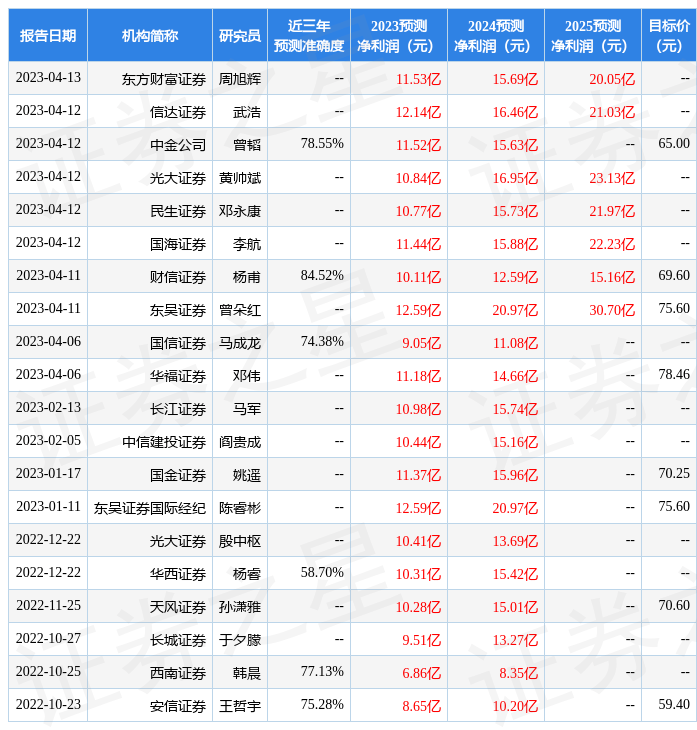Click the 2023 profit value 11.53亿

pyautogui.click(x=418, y=79)
